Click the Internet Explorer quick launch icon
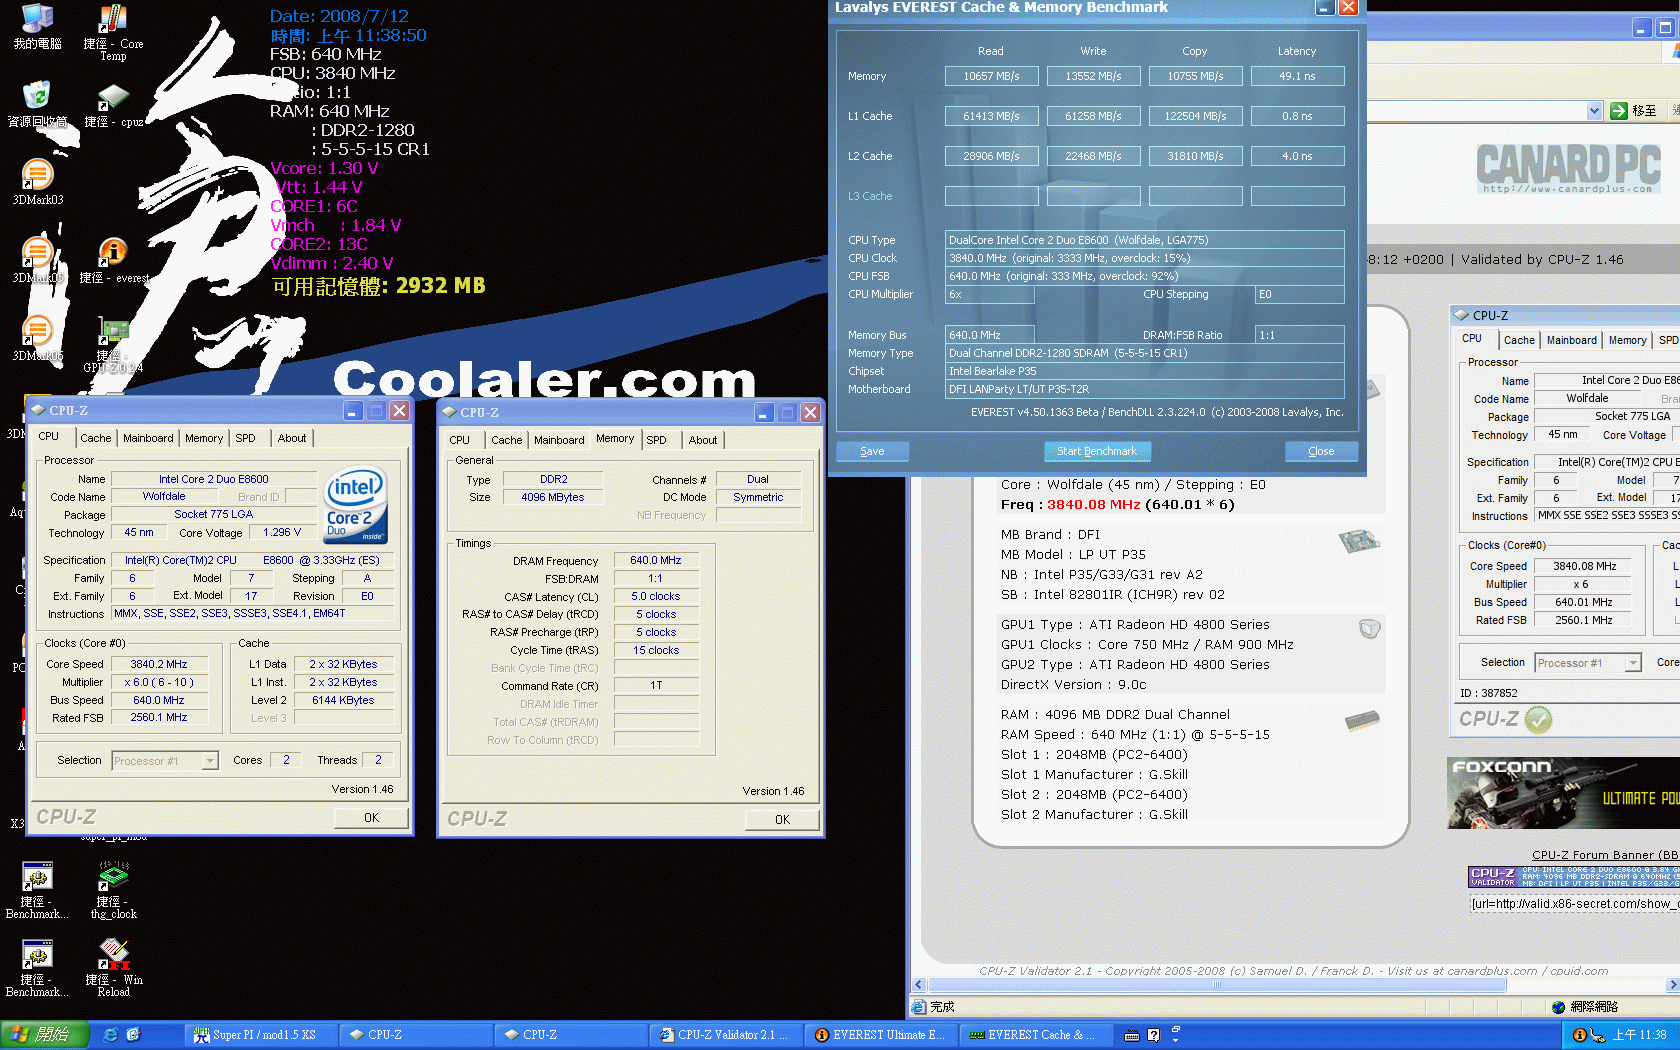The width and height of the screenshot is (1680, 1050). coord(111,1035)
